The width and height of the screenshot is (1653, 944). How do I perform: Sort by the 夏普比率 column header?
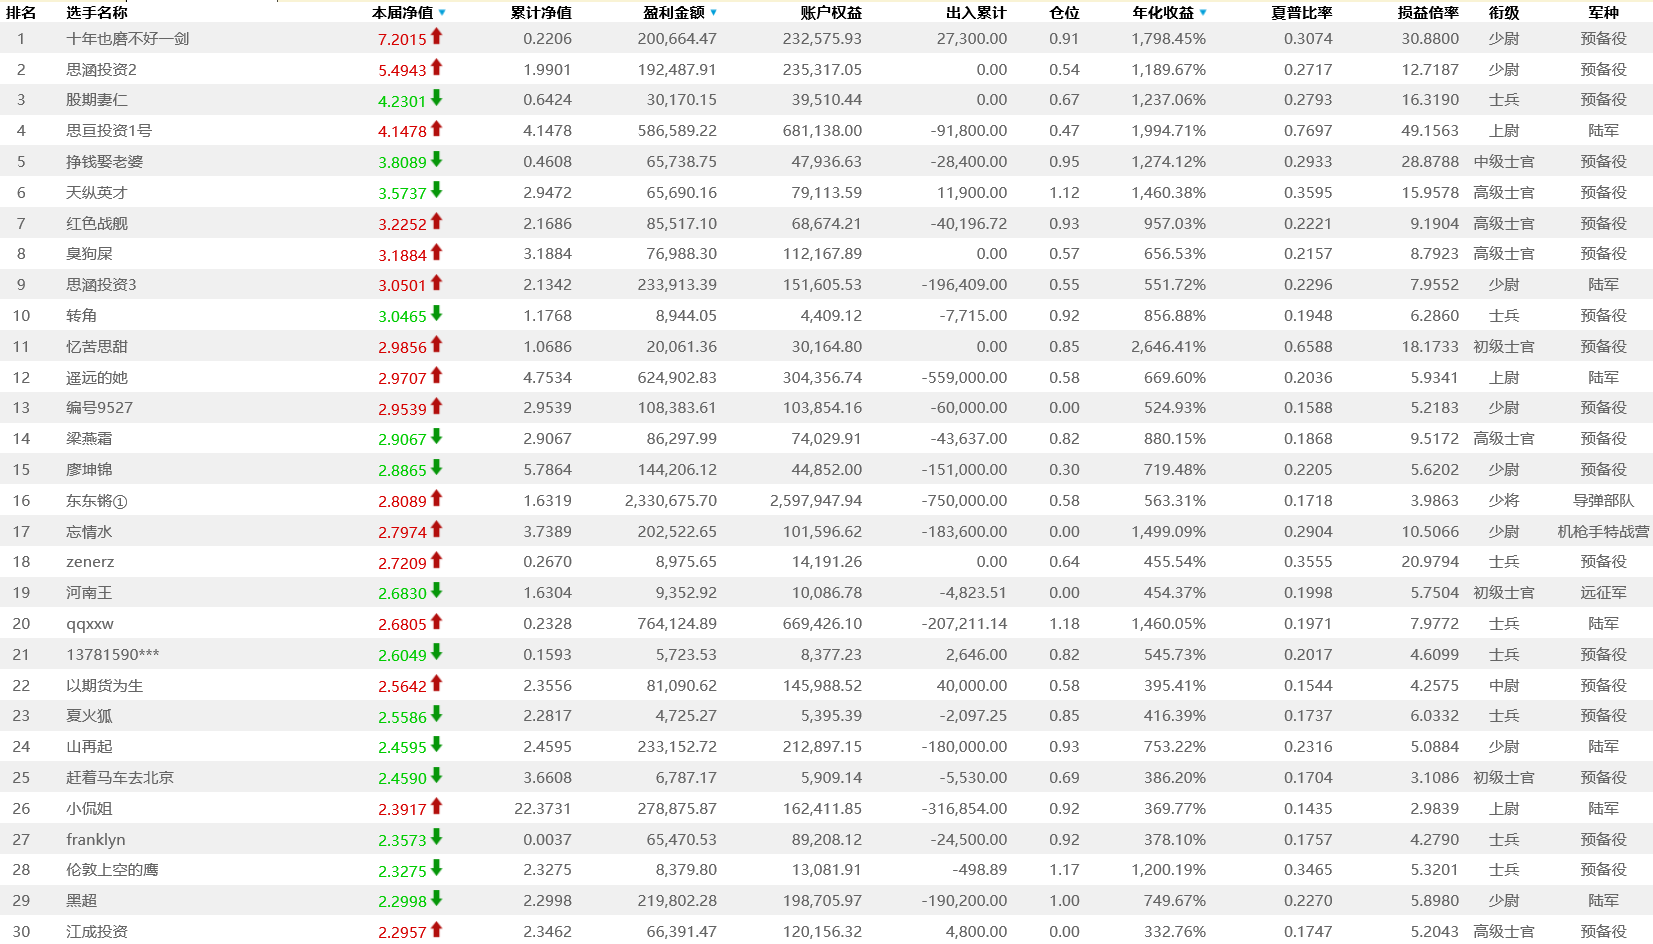pyautogui.click(x=1301, y=13)
